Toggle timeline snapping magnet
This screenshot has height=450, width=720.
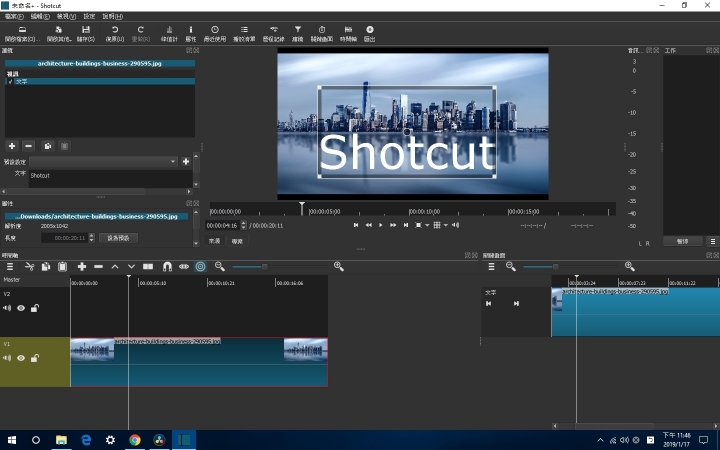pos(167,266)
